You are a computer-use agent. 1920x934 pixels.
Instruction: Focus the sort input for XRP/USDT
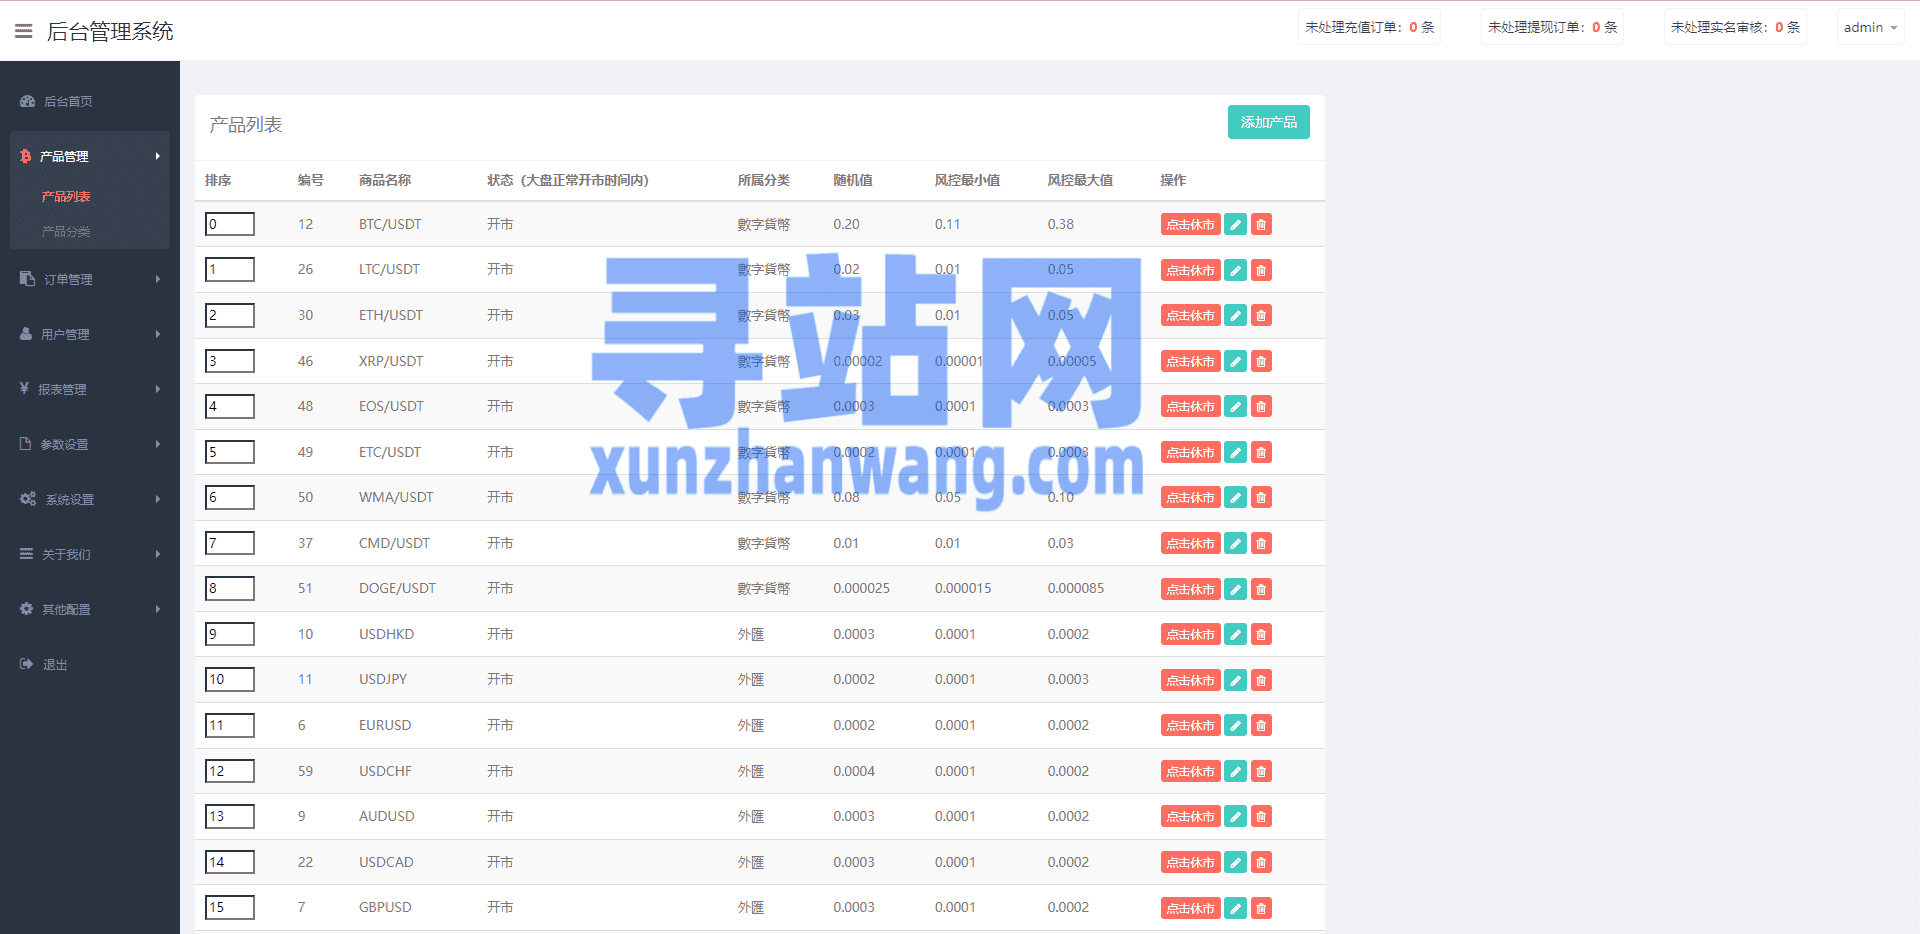point(230,361)
